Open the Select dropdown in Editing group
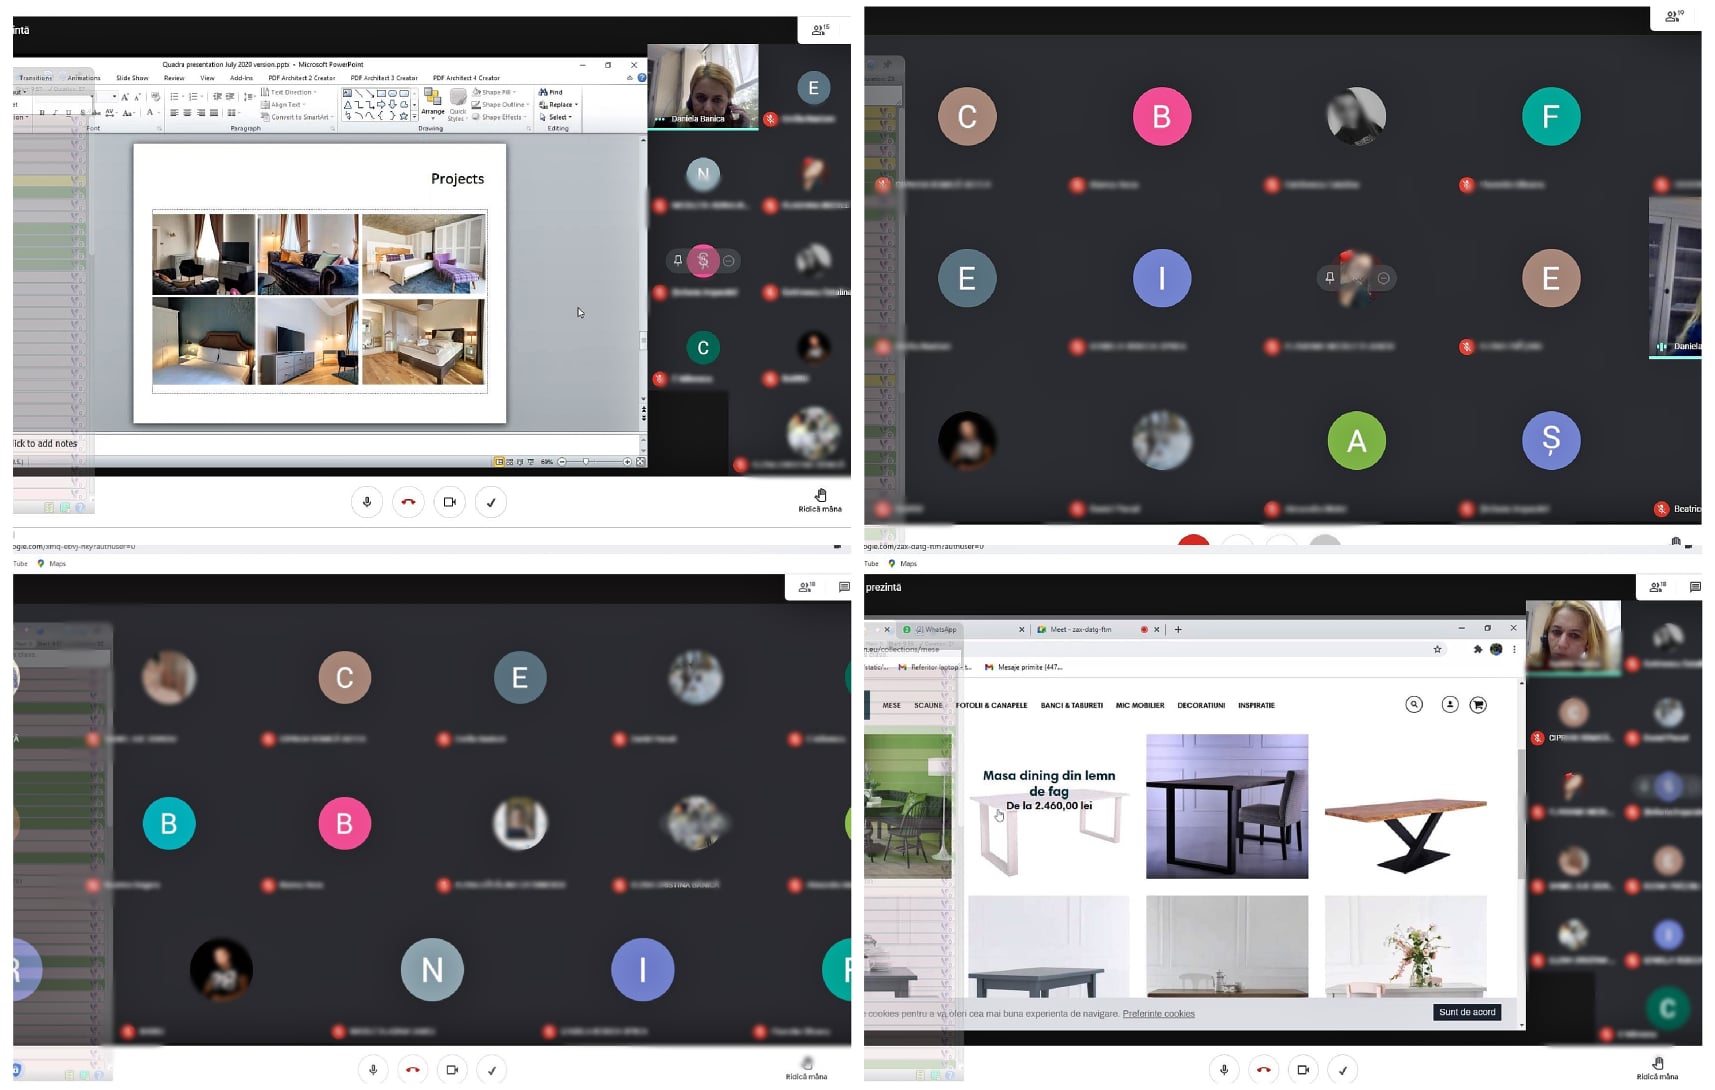Screen dimensions: 1715x1090 (x=559, y=117)
